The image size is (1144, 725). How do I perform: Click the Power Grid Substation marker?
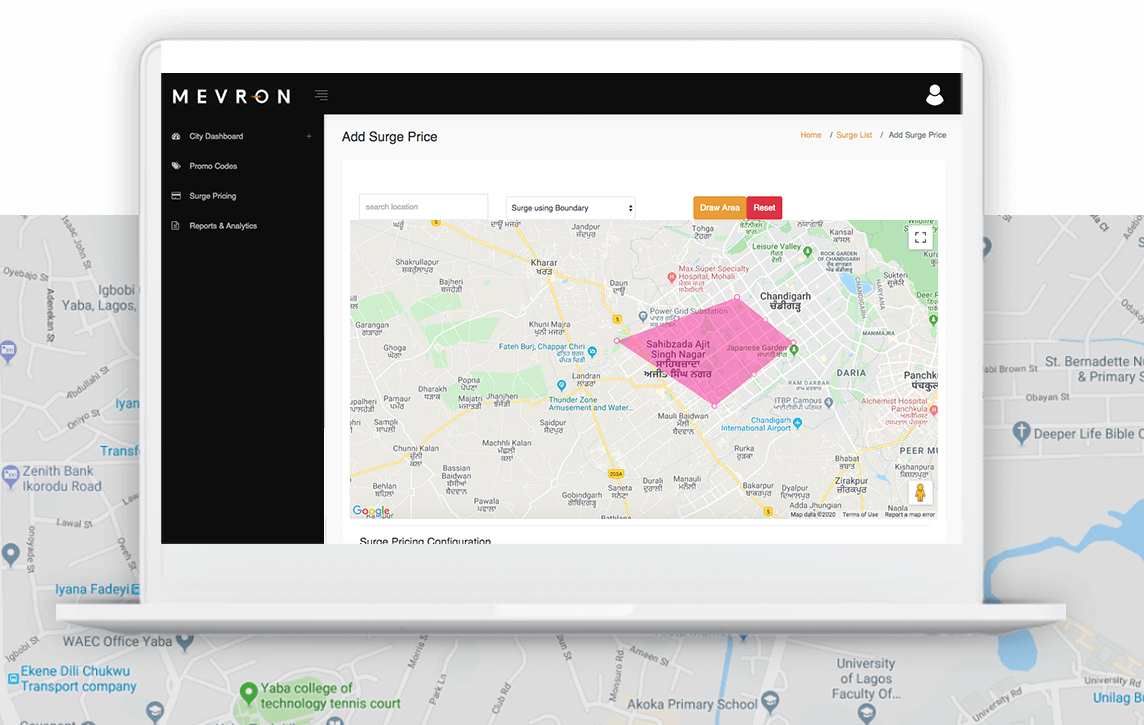click(x=643, y=316)
